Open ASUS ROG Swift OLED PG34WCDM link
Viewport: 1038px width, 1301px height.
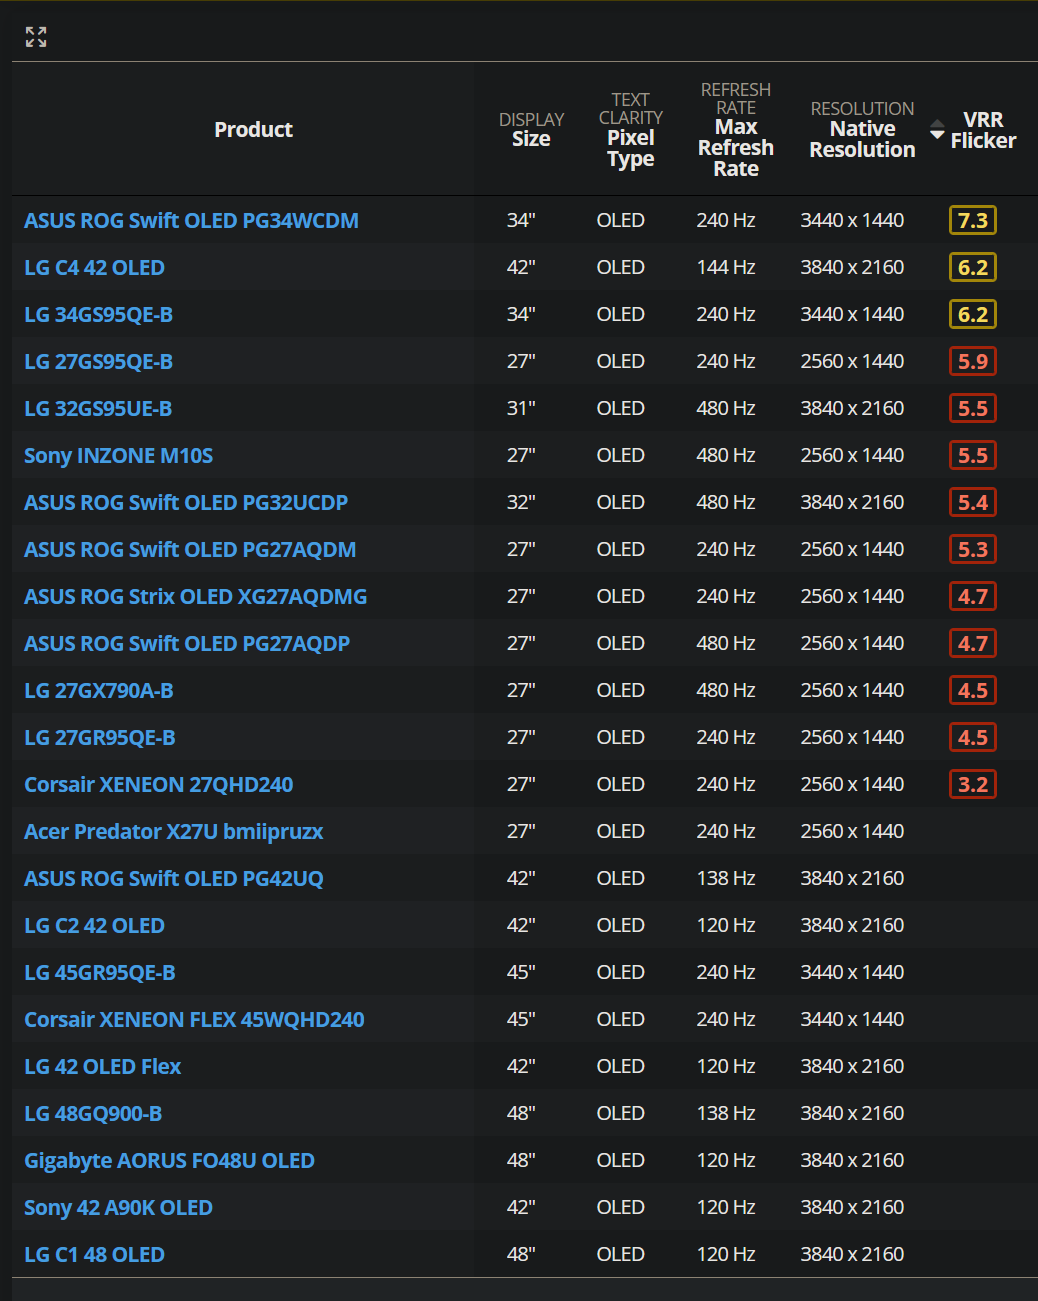191,220
